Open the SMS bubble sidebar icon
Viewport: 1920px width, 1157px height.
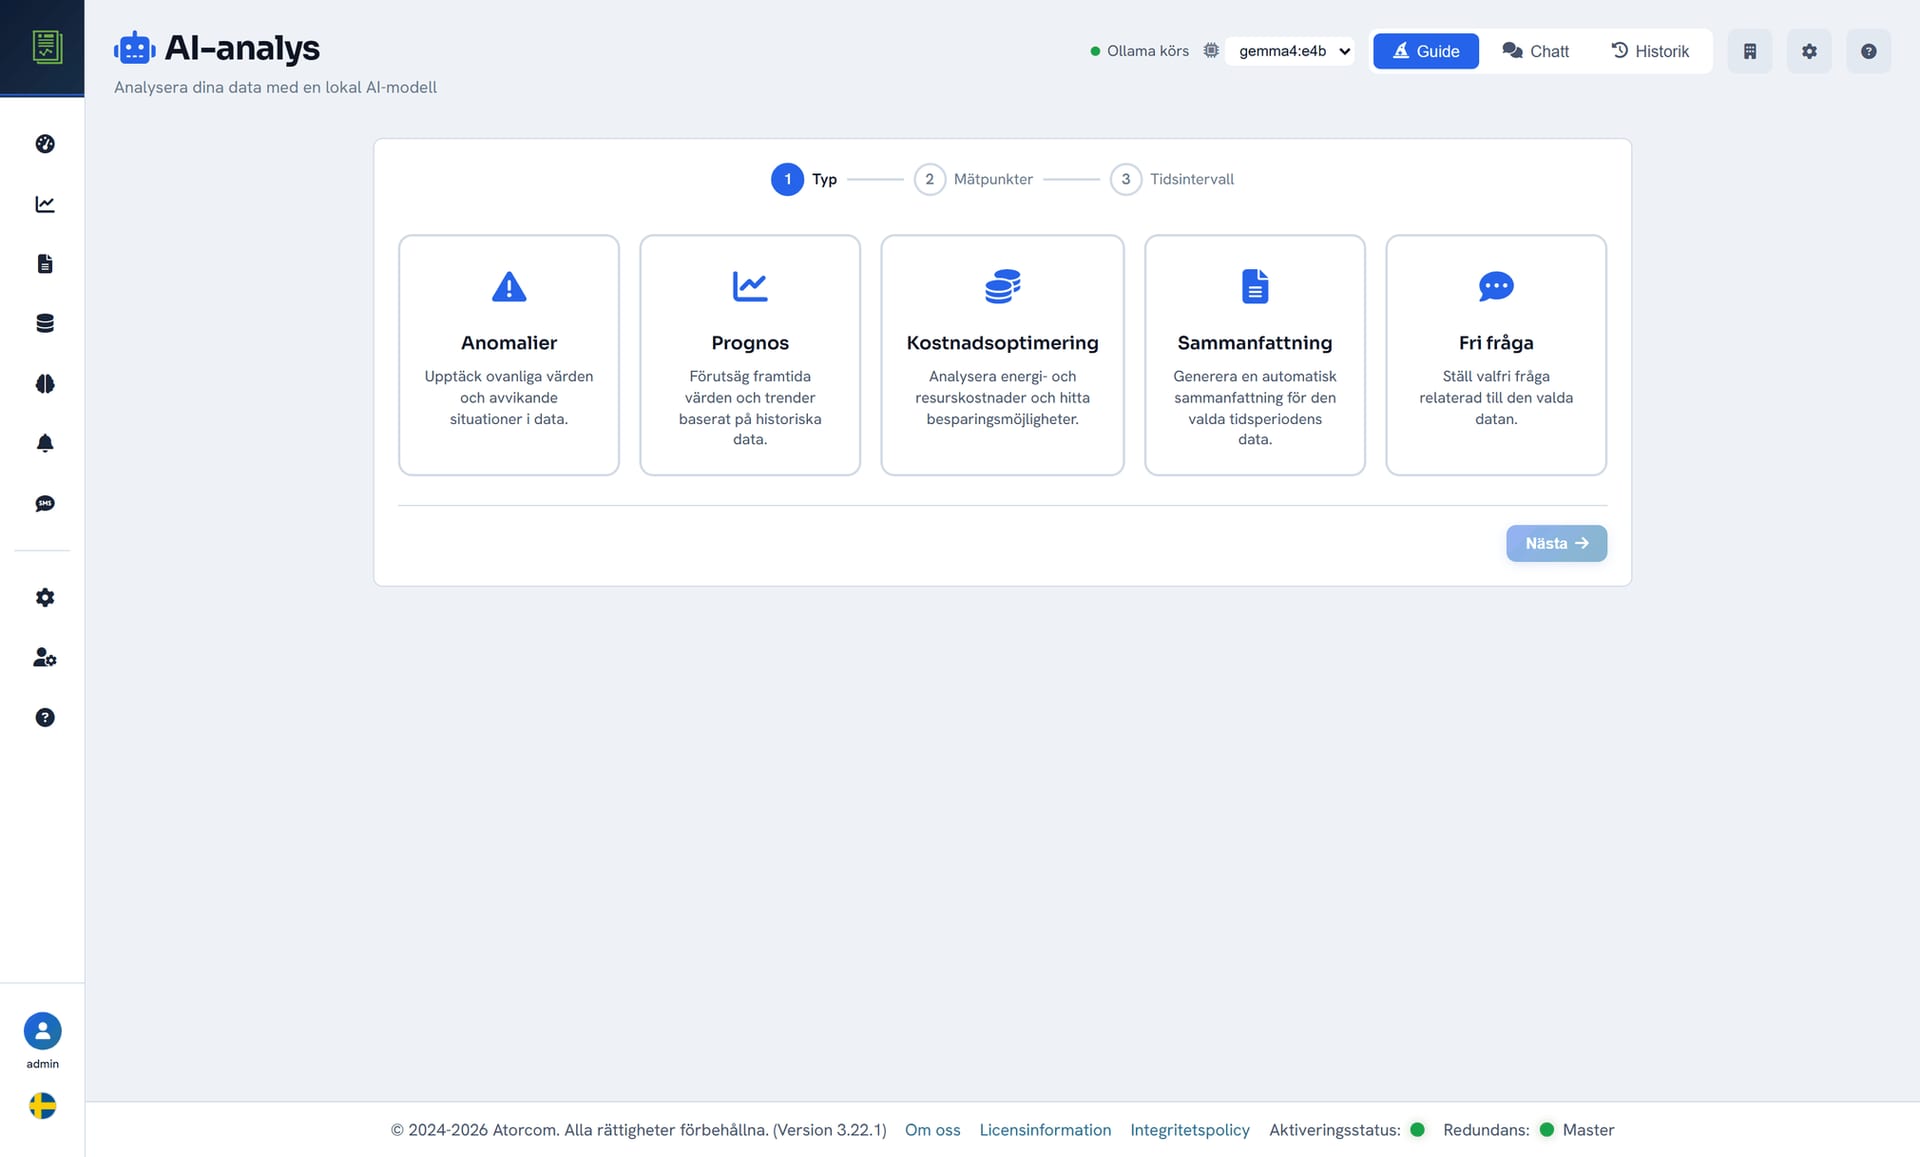click(x=45, y=503)
